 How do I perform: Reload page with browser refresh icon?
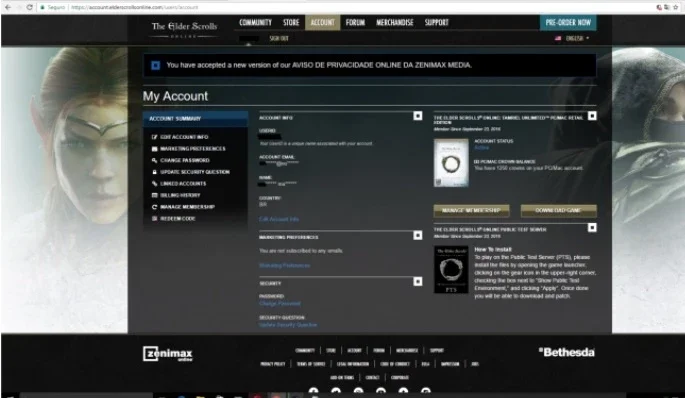pyautogui.click(x=30, y=7)
